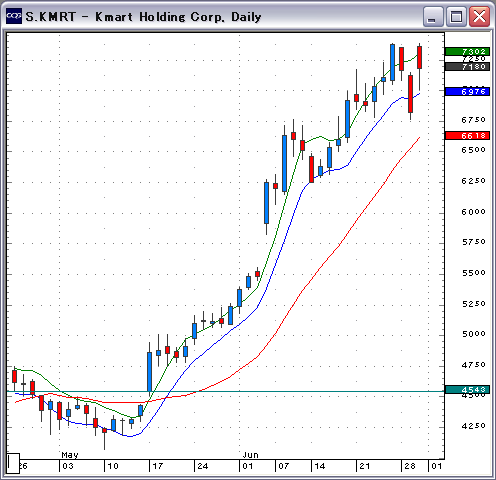Click the 03 date marker on time axis

[68, 466]
